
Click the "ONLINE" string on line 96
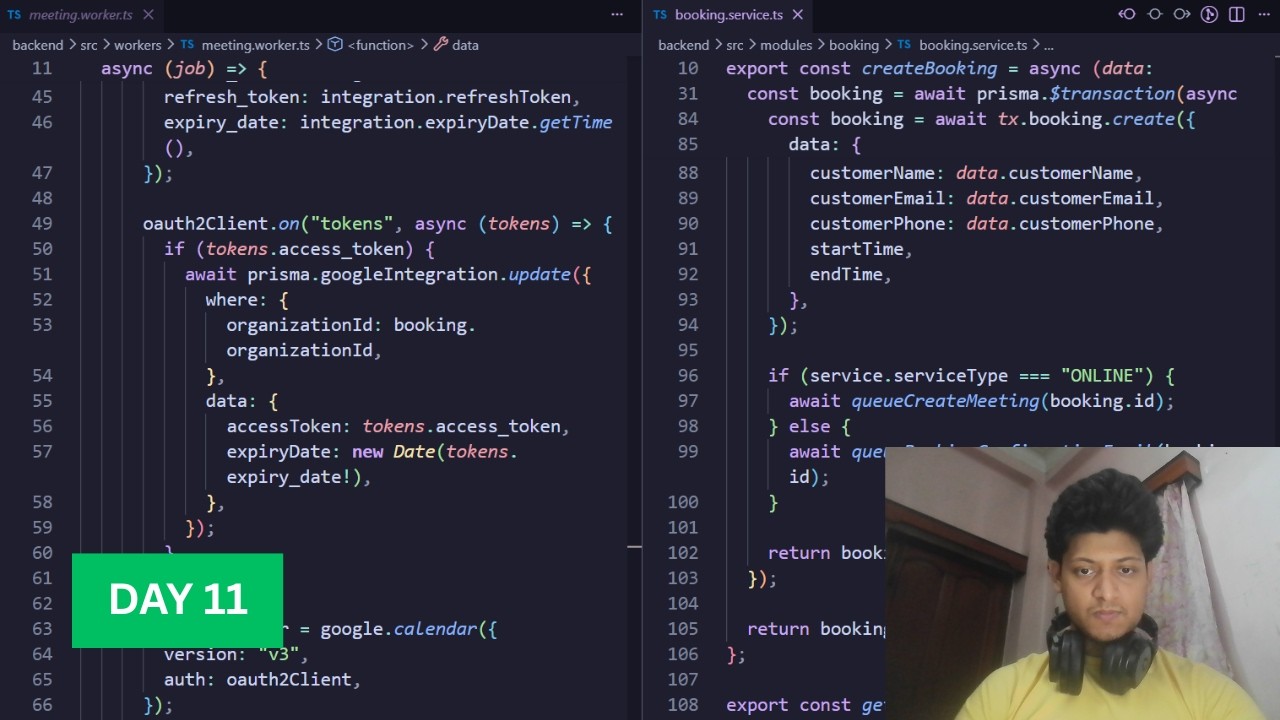[1102, 376]
